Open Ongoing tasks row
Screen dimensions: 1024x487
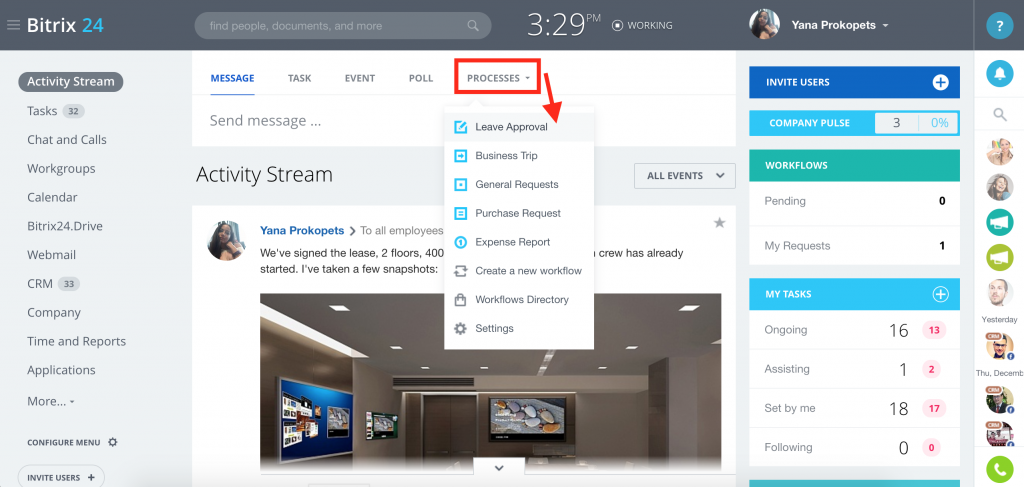(x=854, y=330)
